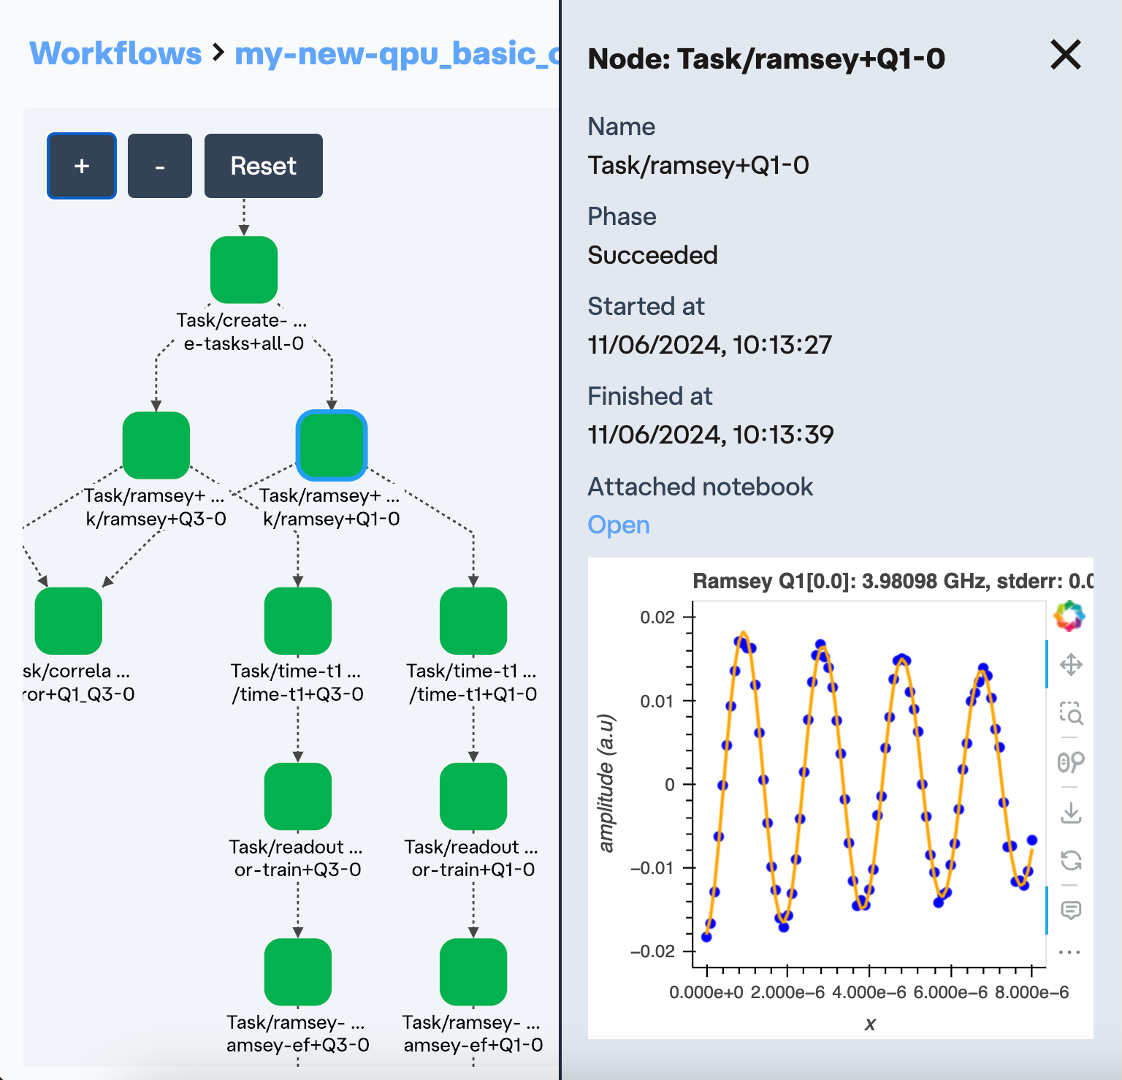Viewport: 1122px width, 1080px height.
Task: Open my-new-qpu_basic workflow breadcrumb
Action: pyautogui.click(x=396, y=53)
